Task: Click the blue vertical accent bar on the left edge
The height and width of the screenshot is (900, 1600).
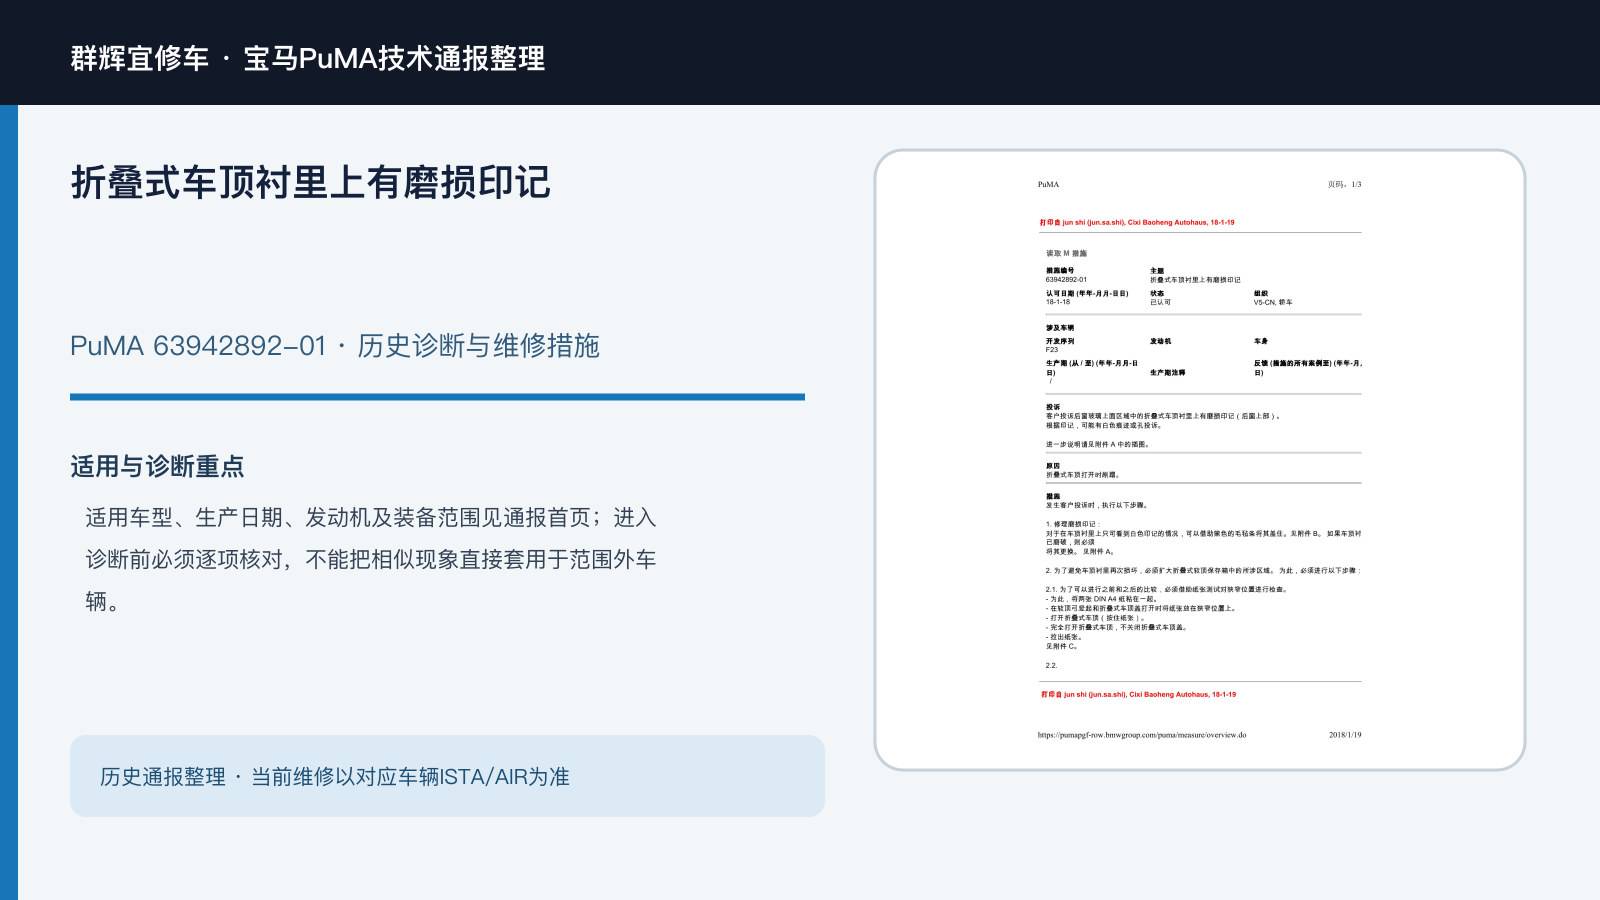Action: pos(9,502)
